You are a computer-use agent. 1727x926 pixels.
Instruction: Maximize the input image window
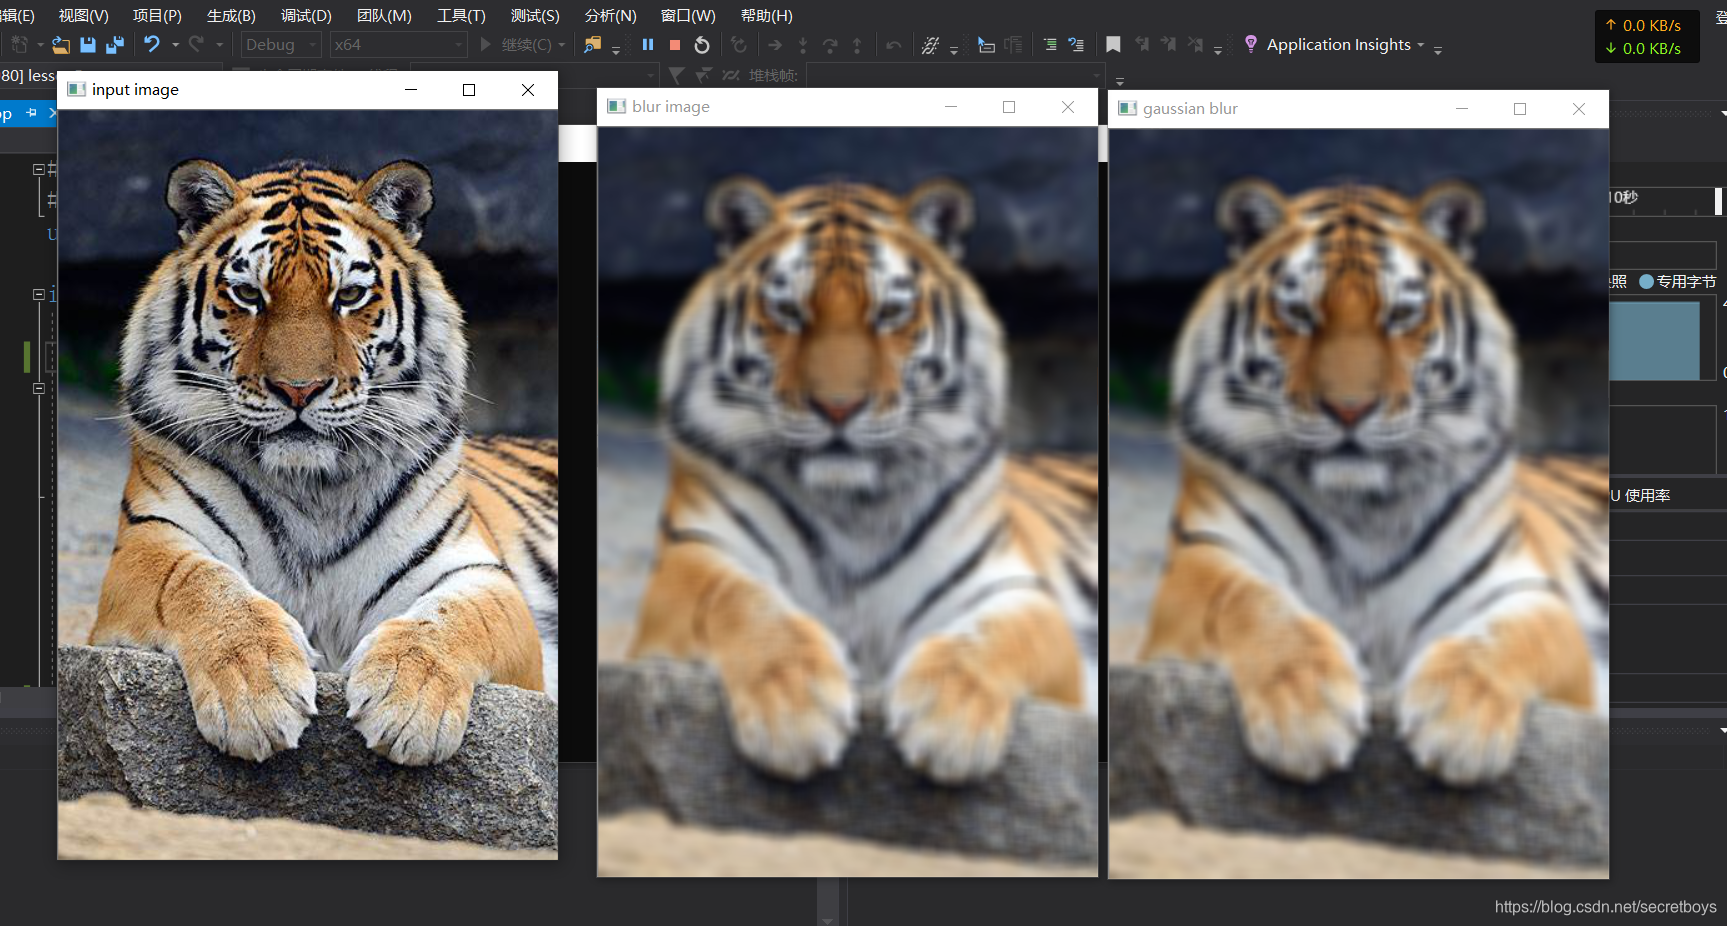click(x=469, y=90)
